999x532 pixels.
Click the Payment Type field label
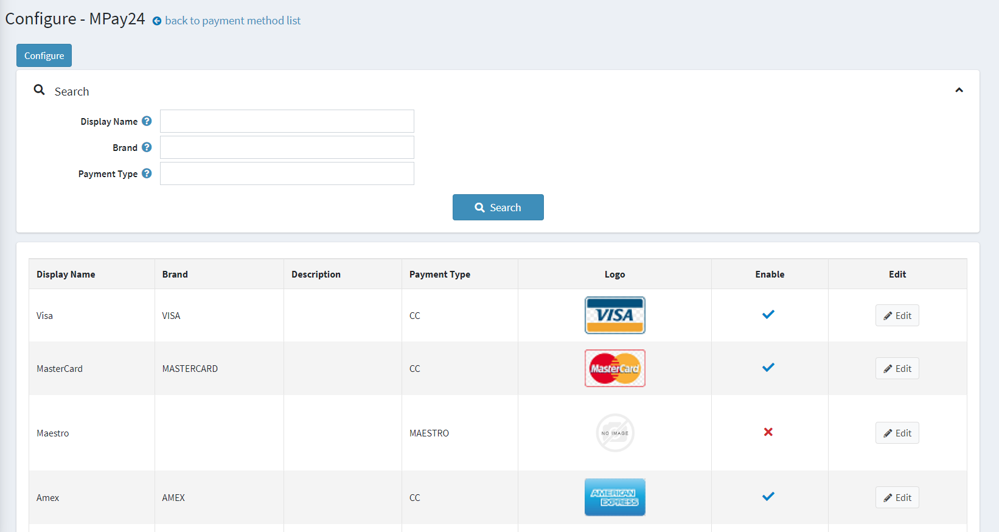[x=108, y=173]
